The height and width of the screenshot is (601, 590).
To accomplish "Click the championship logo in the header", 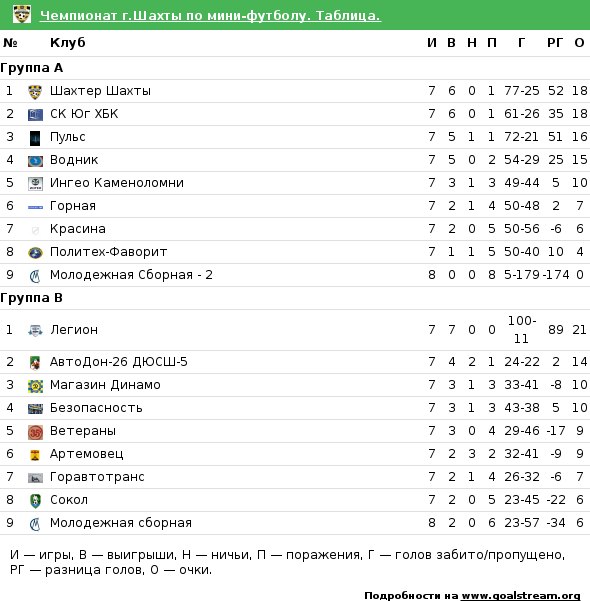I will [x=21, y=15].
